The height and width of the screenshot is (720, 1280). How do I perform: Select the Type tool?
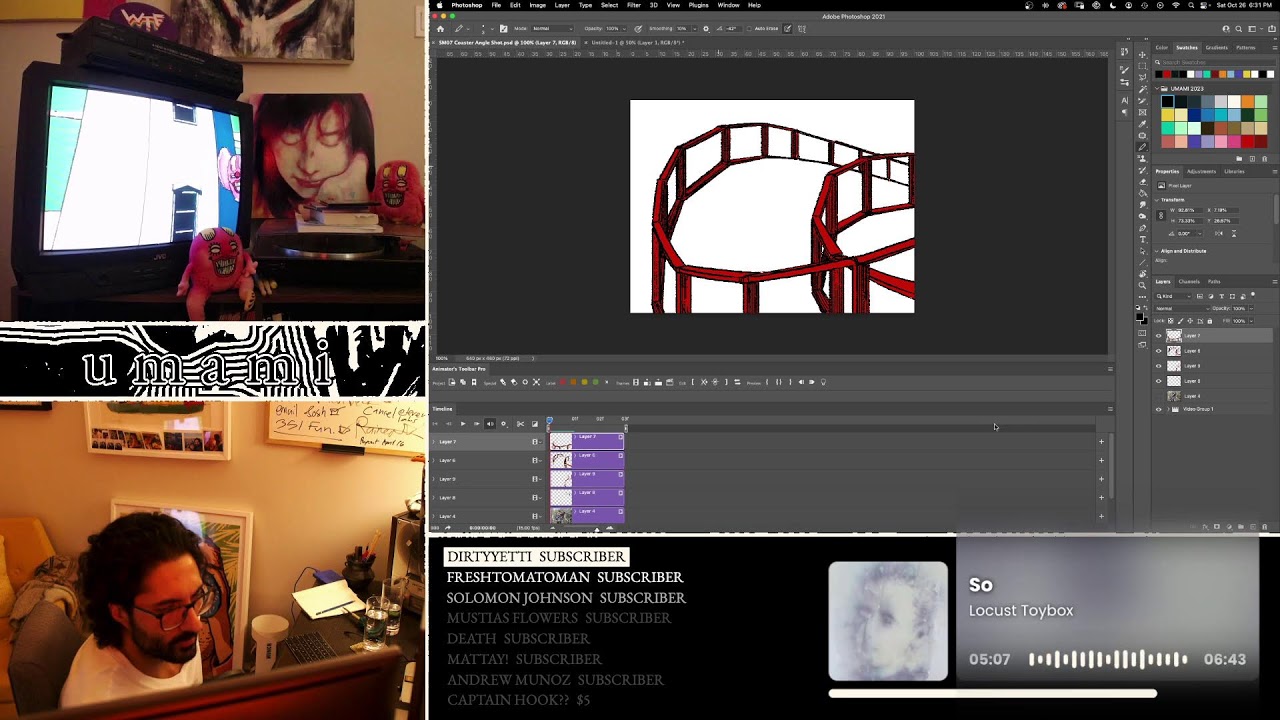(x=1142, y=239)
